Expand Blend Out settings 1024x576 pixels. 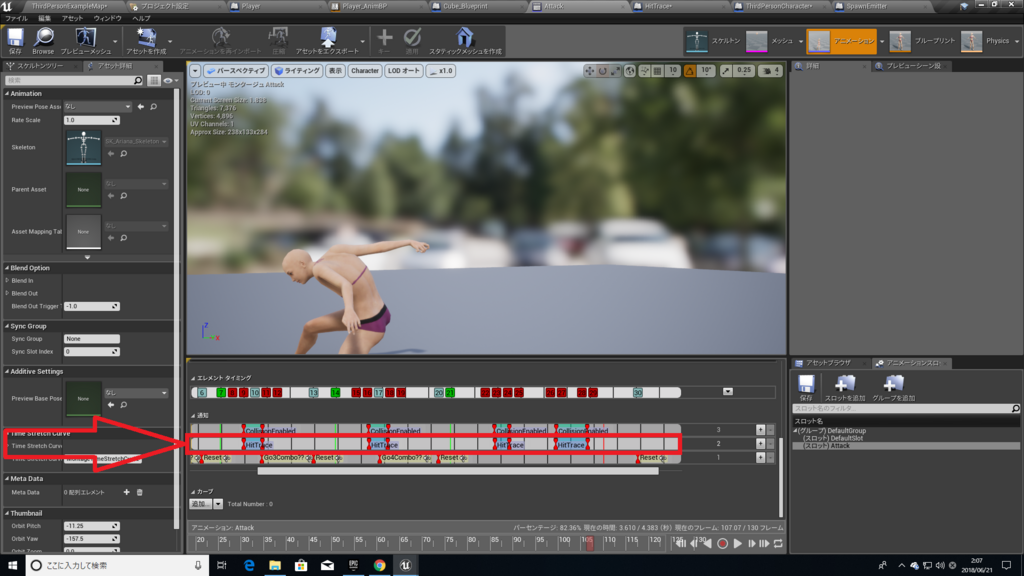click(7, 293)
